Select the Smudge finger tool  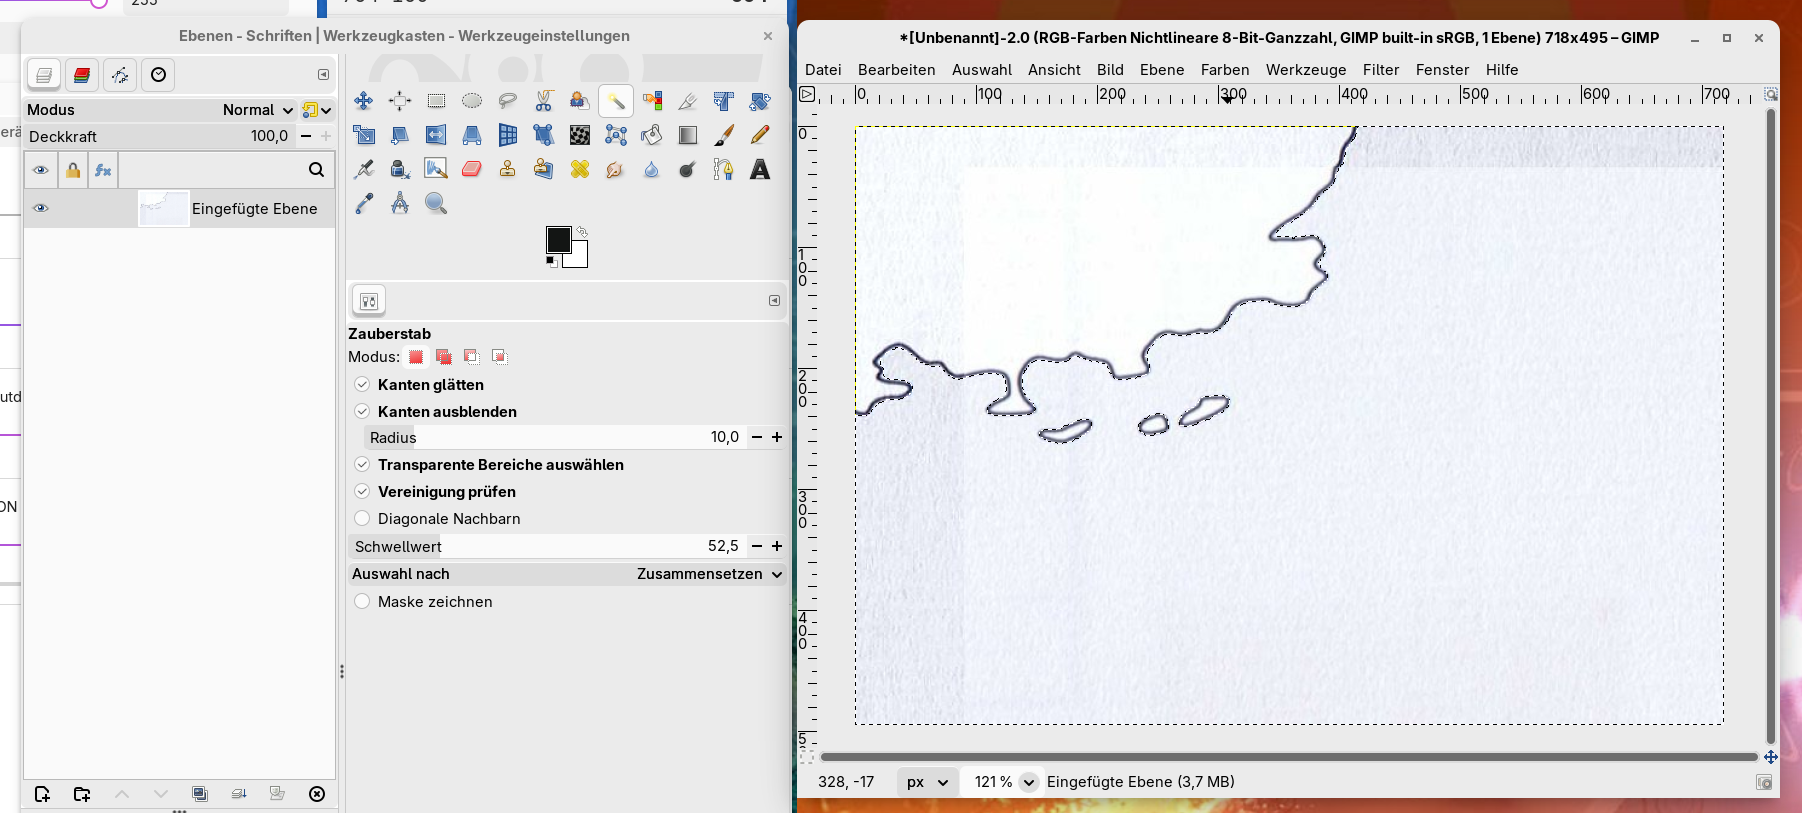[616, 169]
